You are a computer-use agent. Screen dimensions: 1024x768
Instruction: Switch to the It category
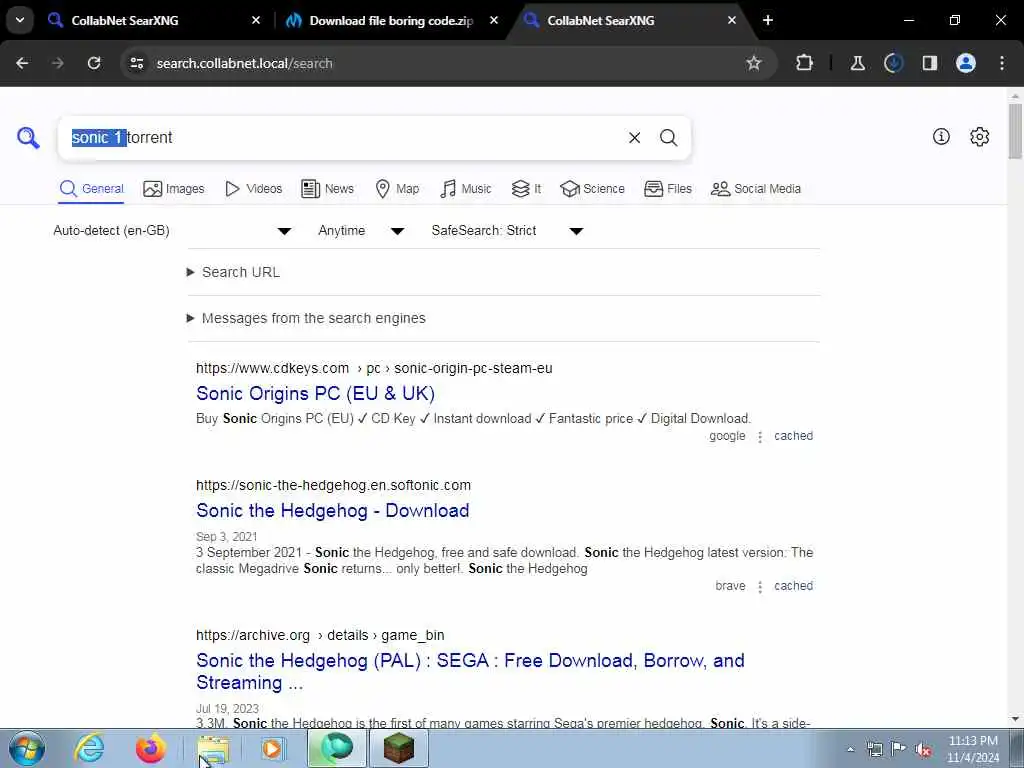click(x=526, y=189)
